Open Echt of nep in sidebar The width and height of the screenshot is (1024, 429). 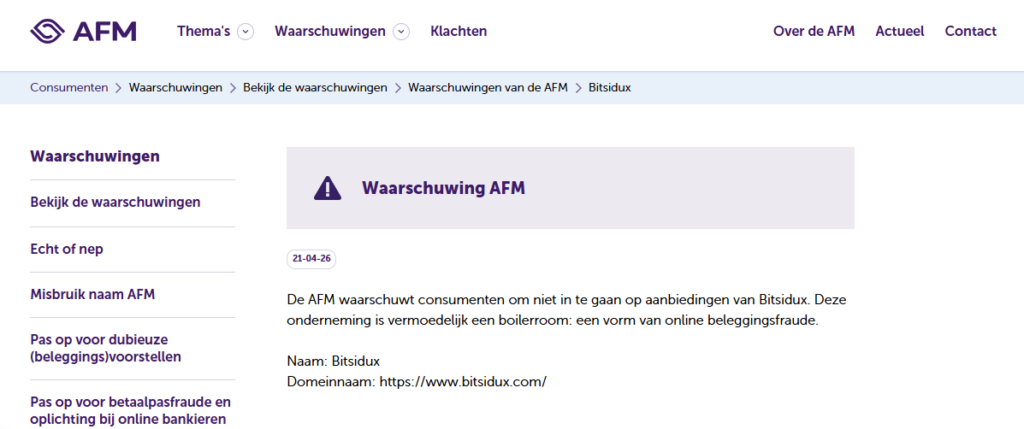point(67,249)
